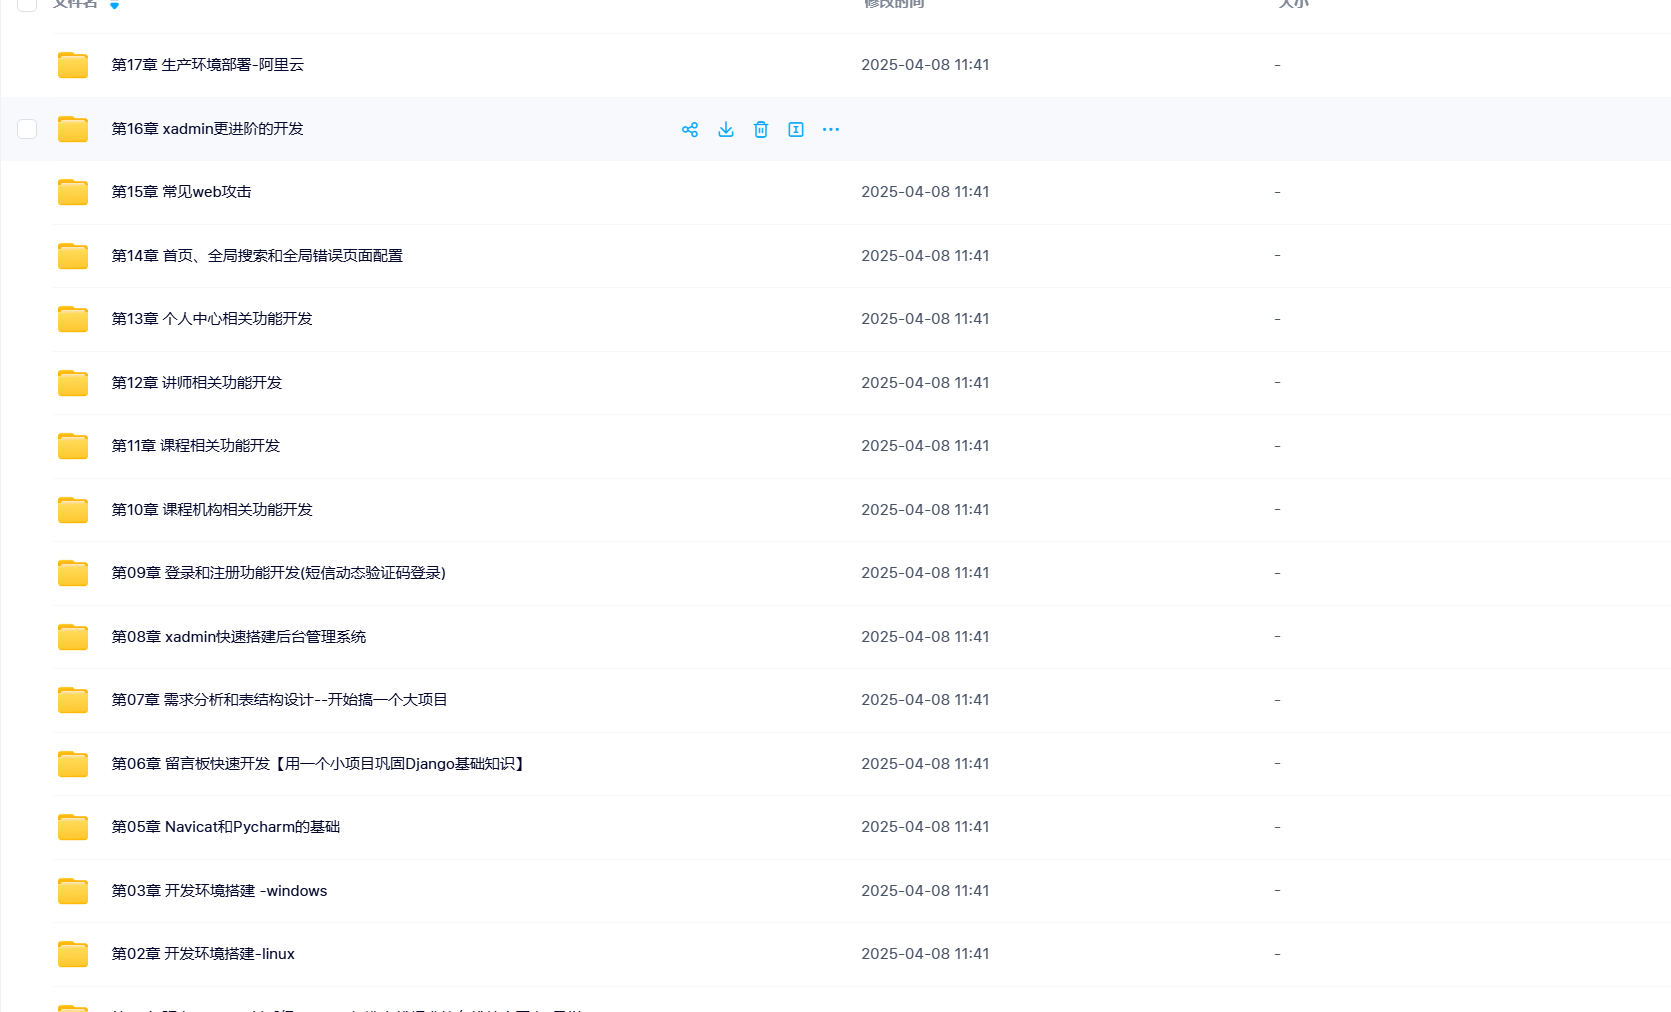
Task: Open 第03章 开发环境搭建 -windows folder
Action: [x=219, y=891]
